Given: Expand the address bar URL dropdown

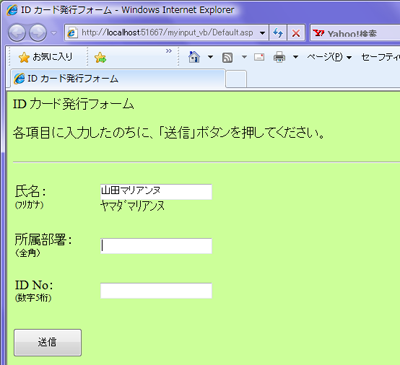Looking at the screenshot, I should pyautogui.click(x=262, y=33).
